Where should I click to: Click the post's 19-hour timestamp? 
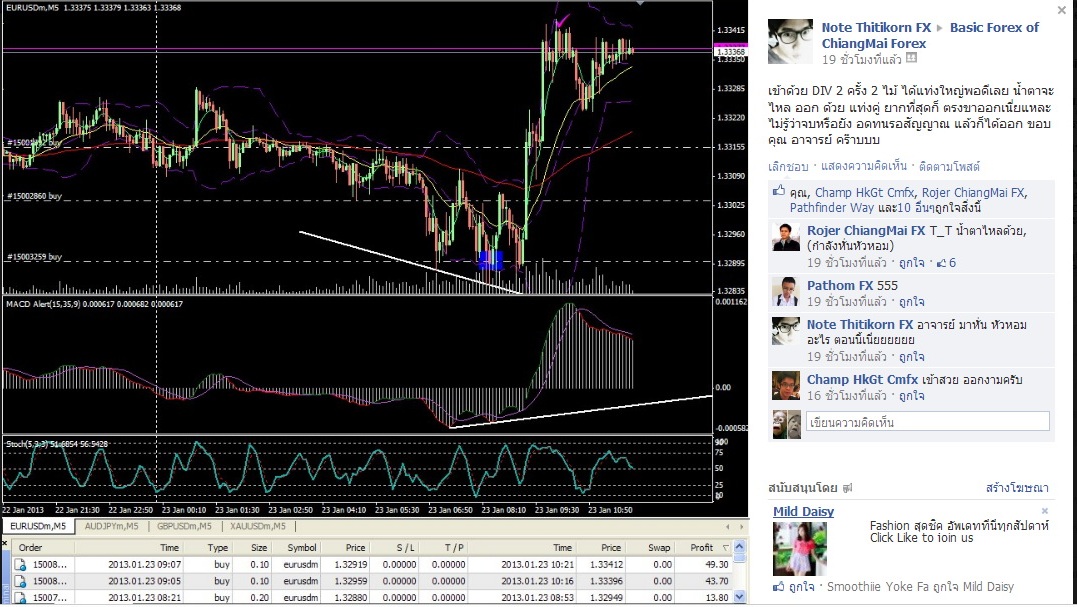861,60
